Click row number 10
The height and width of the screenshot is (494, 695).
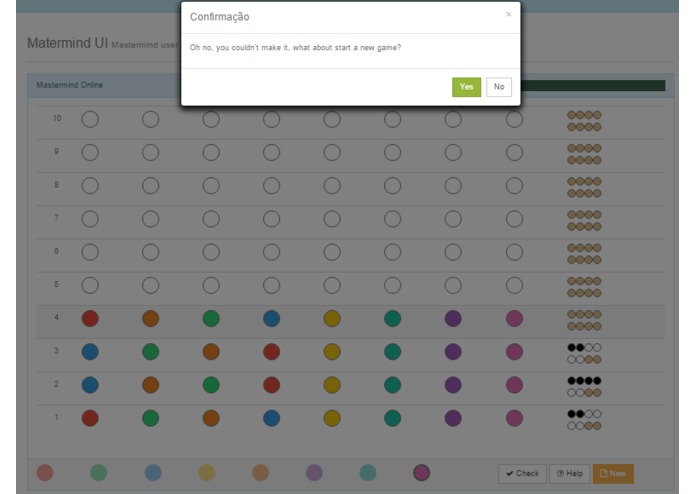57,118
